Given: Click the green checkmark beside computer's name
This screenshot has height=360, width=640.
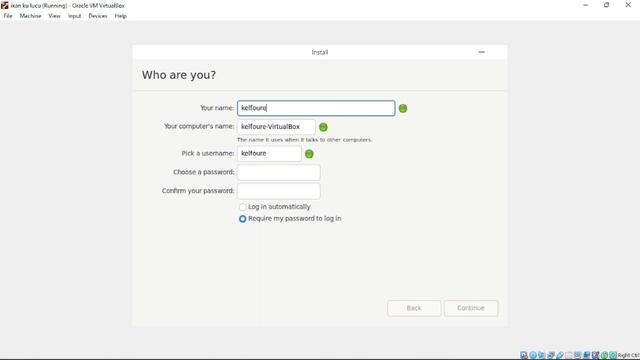Looking at the screenshot, I should point(323,127).
